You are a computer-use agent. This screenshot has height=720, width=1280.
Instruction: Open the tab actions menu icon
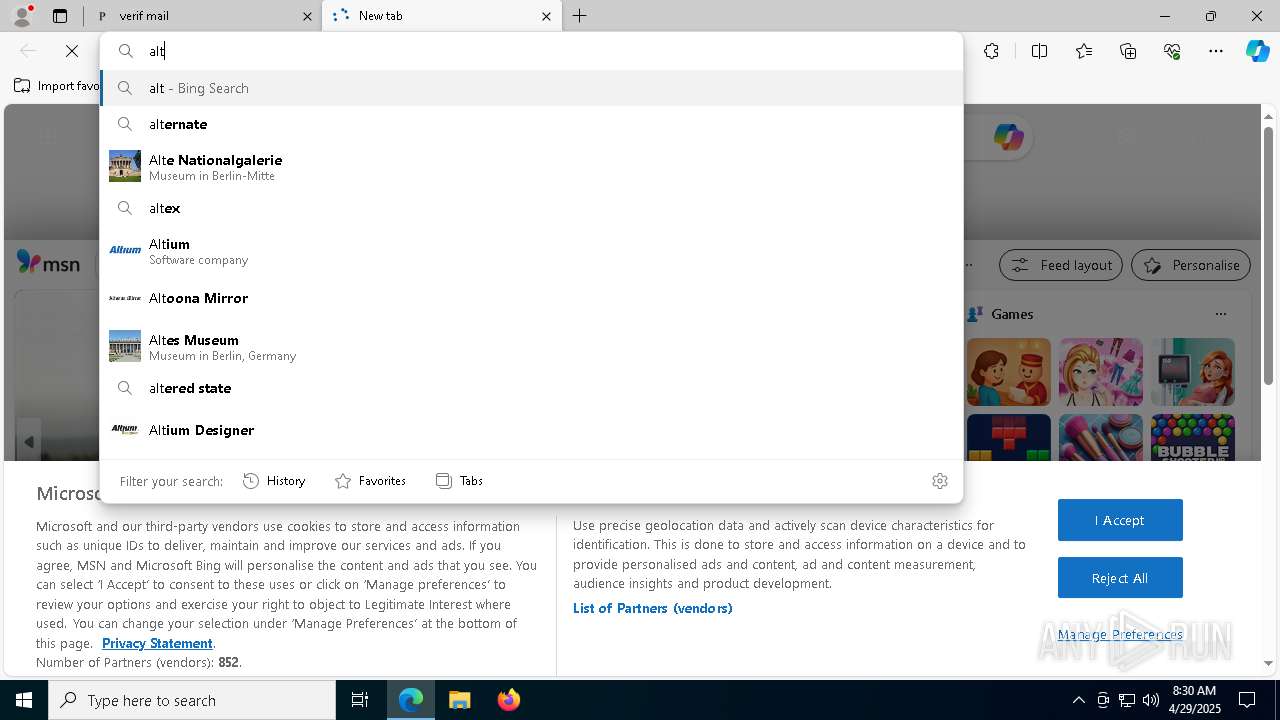60,16
